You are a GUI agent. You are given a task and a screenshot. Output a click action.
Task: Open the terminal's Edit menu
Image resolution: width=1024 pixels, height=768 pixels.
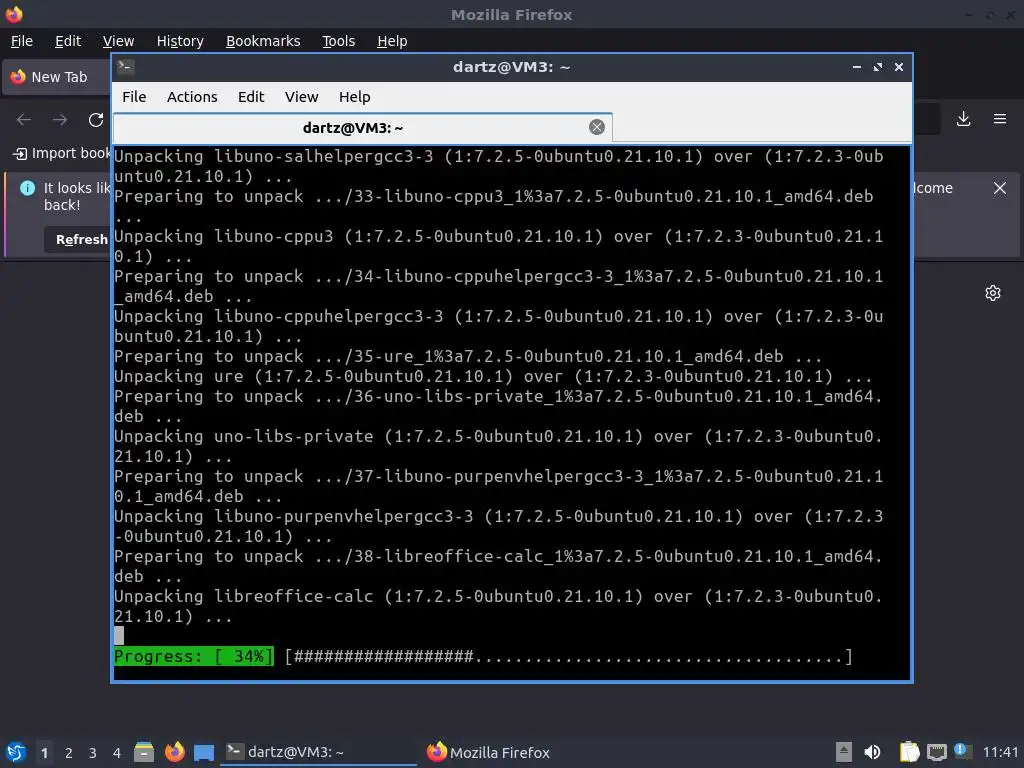pyautogui.click(x=251, y=97)
